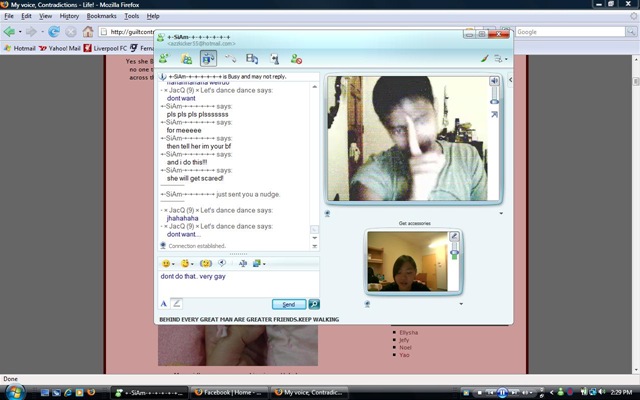Click the mic icon on your webcam preview

454,236
